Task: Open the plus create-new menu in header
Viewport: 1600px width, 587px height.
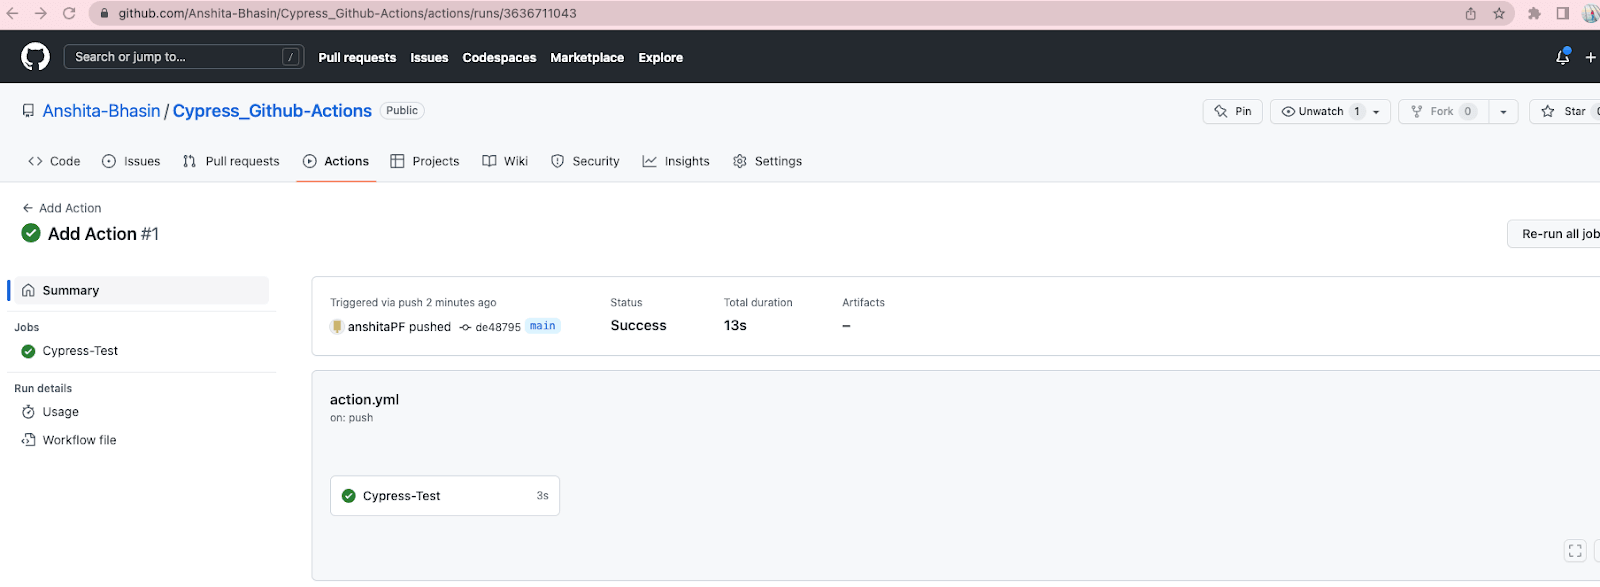Action: (x=1590, y=57)
